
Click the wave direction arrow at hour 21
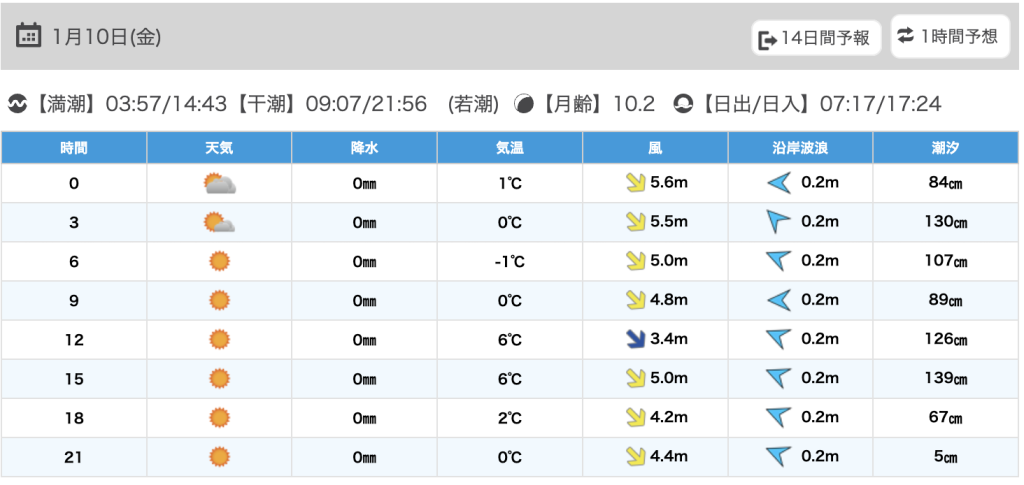tap(778, 457)
